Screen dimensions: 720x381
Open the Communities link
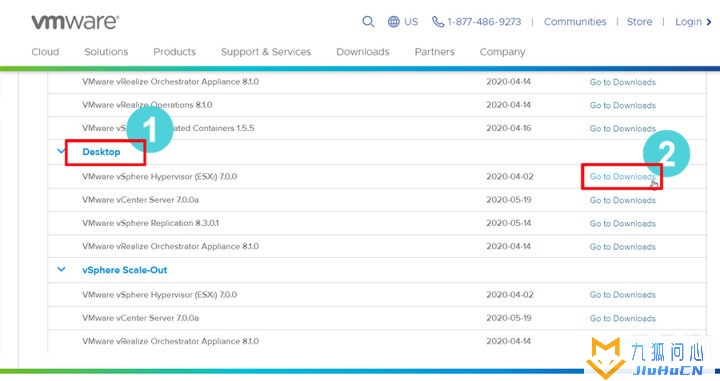575,22
